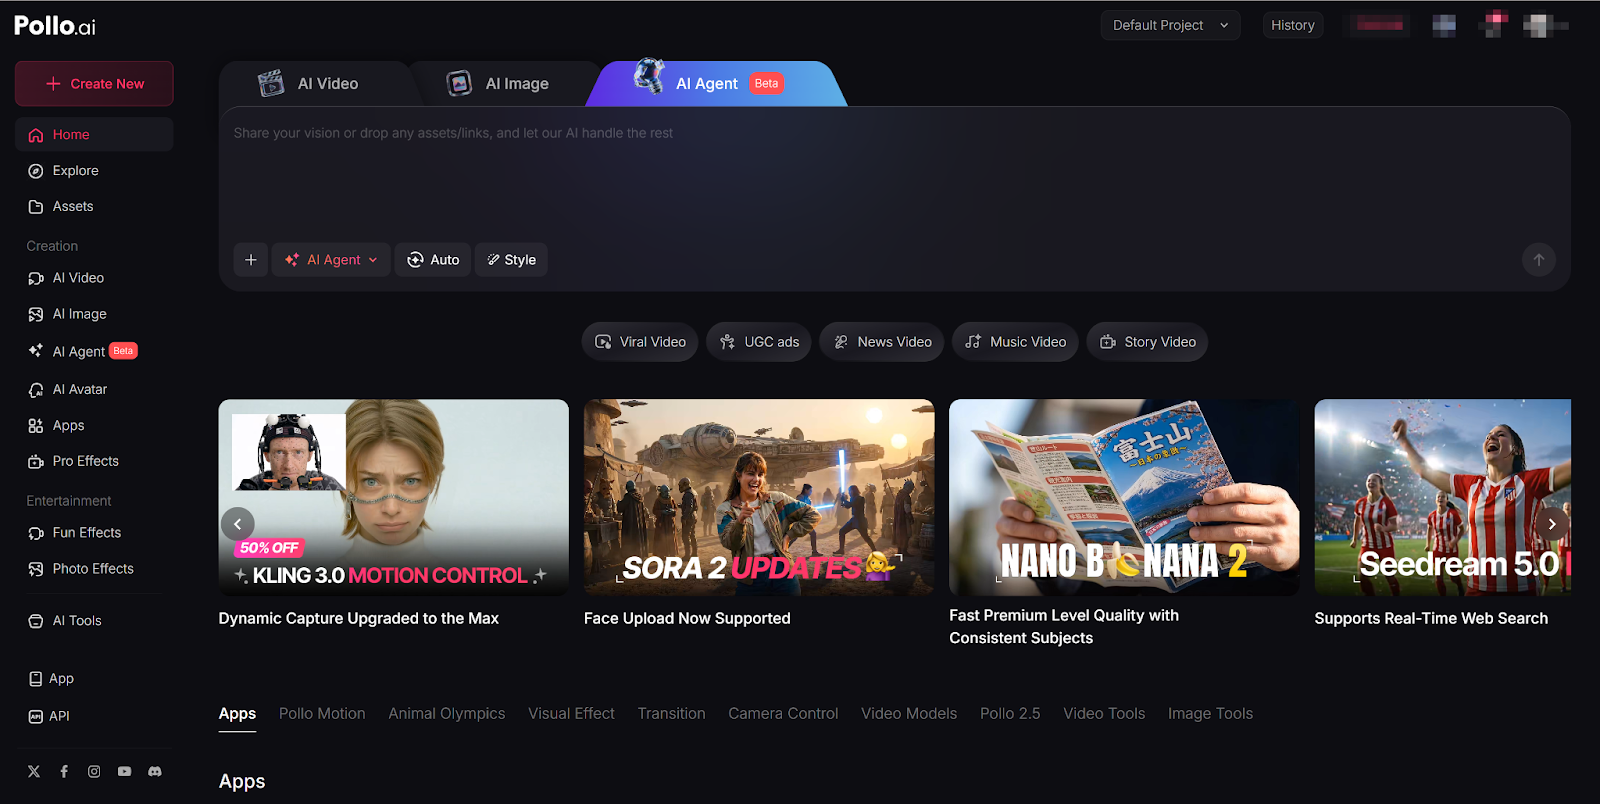Viewport: 1600px width, 804px height.
Task: Open the History button
Action: (x=1292, y=25)
